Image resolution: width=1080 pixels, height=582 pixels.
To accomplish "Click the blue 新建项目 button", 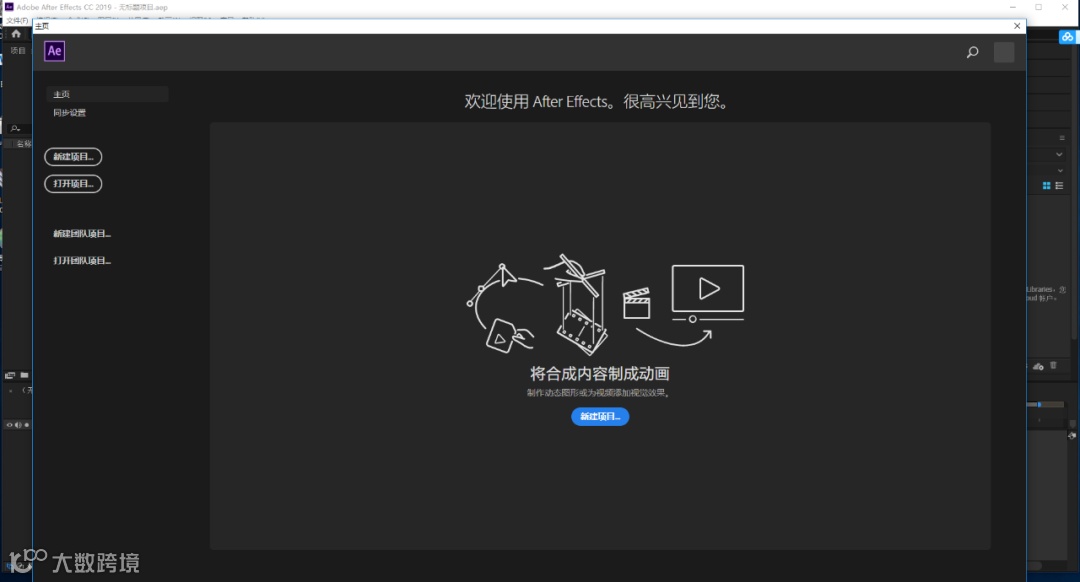I will pos(600,416).
